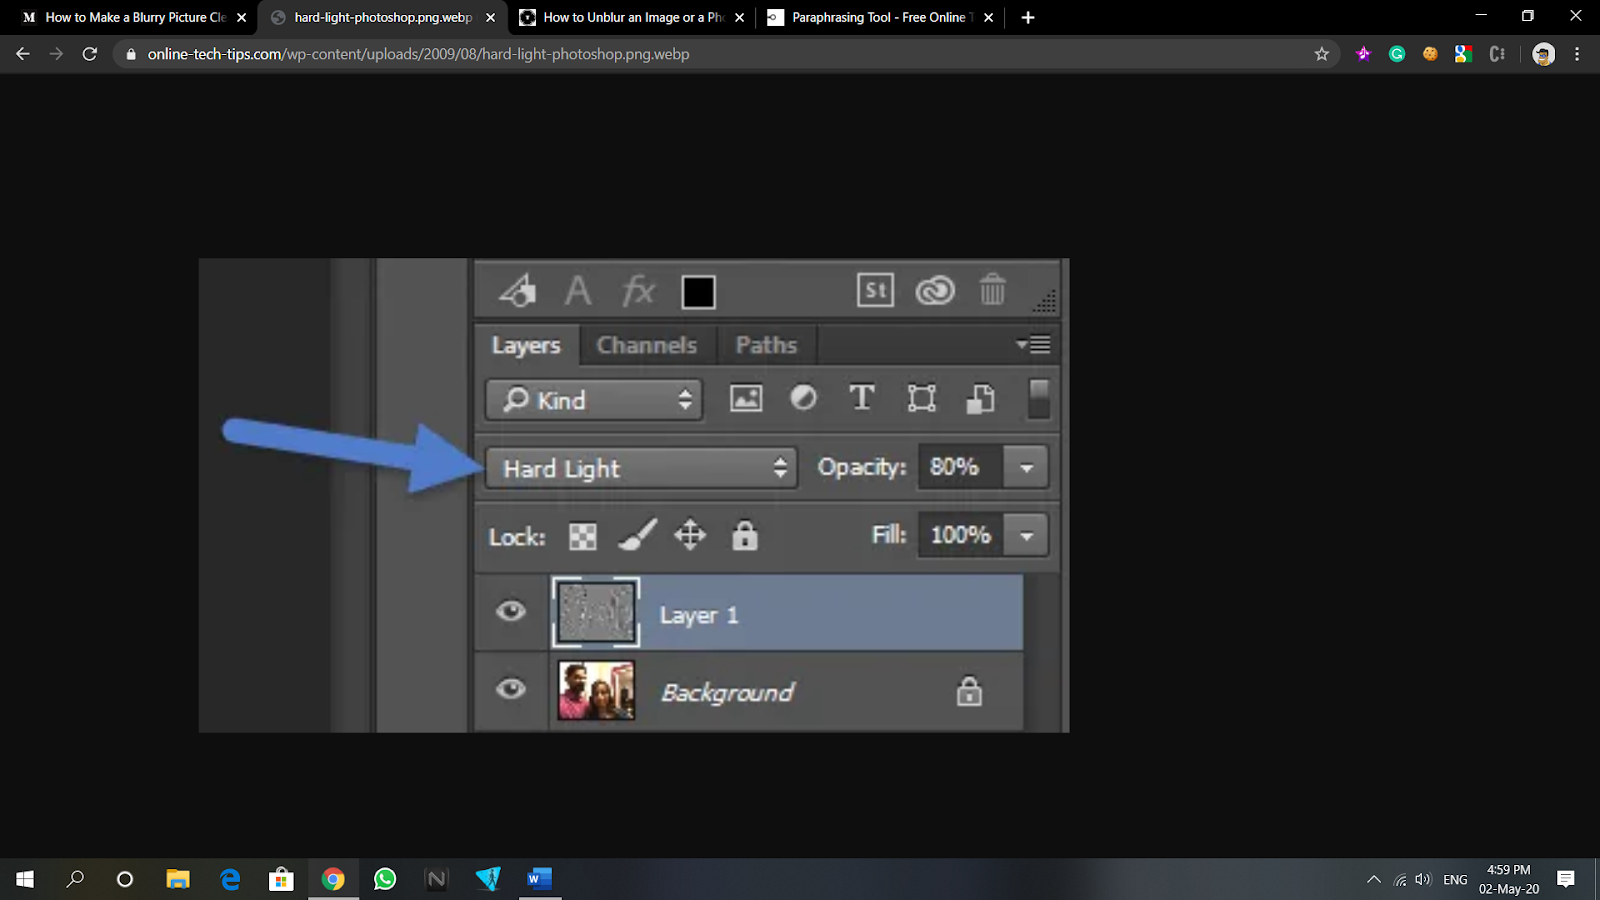Select the adjustment layer filter icon

tap(803, 399)
